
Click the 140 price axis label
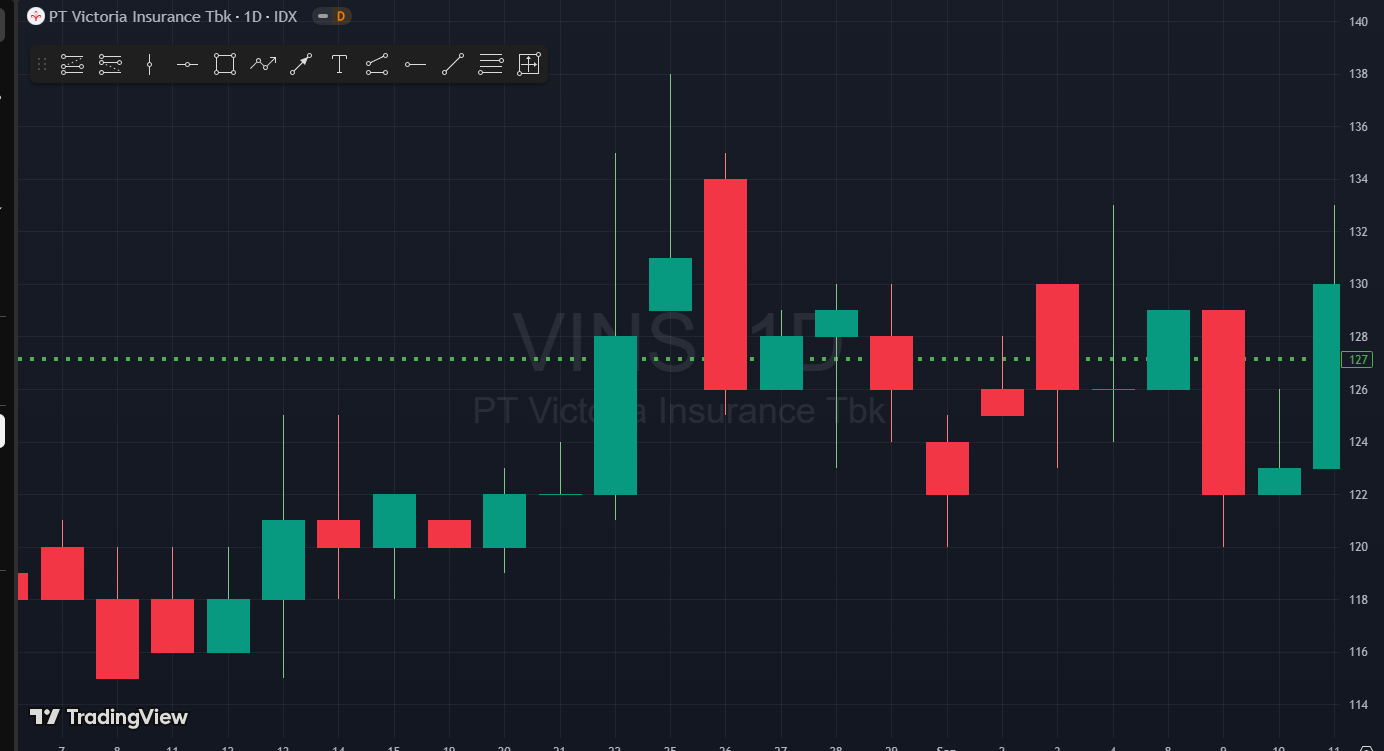[x=1359, y=22]
